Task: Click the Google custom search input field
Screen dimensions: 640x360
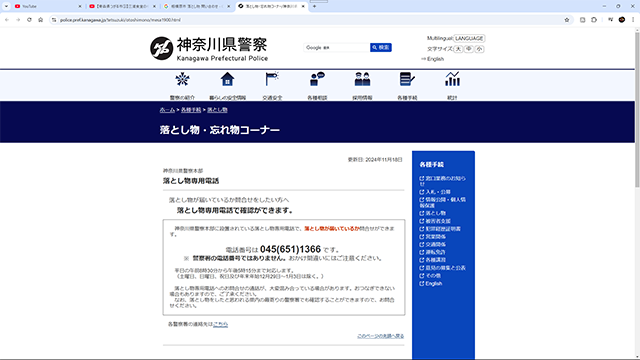Action: 336,48
